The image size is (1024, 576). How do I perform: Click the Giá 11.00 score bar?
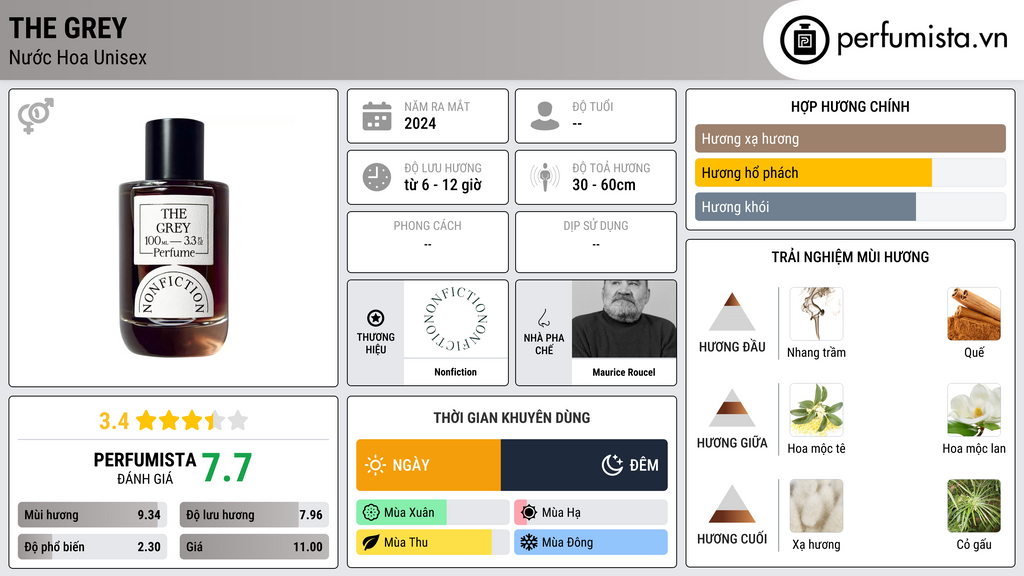pyautogui.click(x=254, y=547)
